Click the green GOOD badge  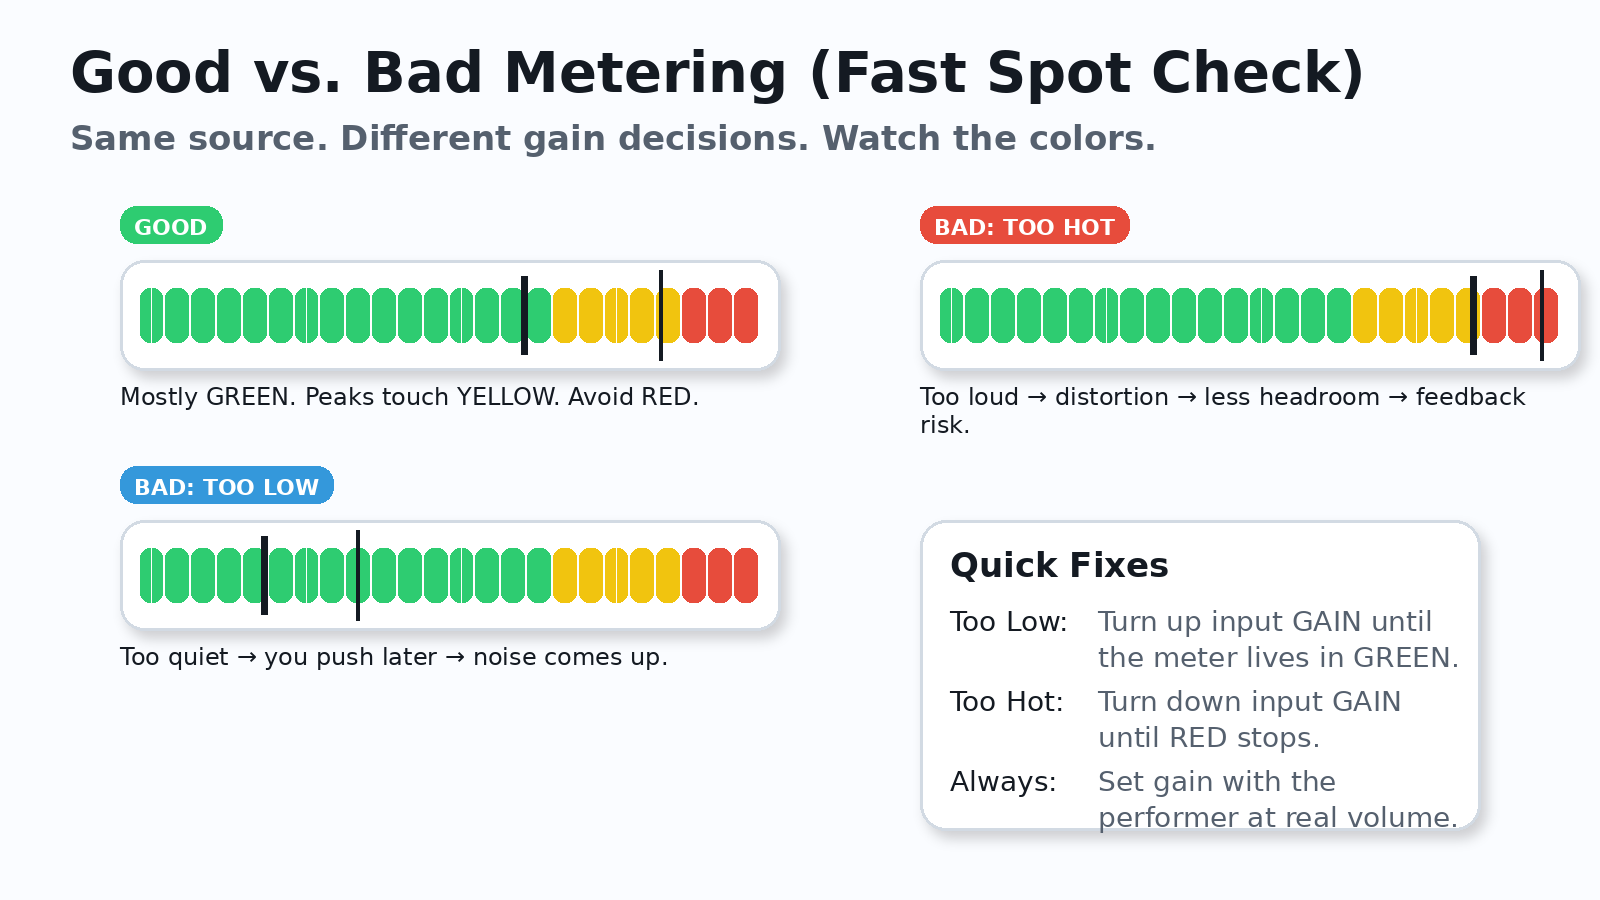(171, 226)
